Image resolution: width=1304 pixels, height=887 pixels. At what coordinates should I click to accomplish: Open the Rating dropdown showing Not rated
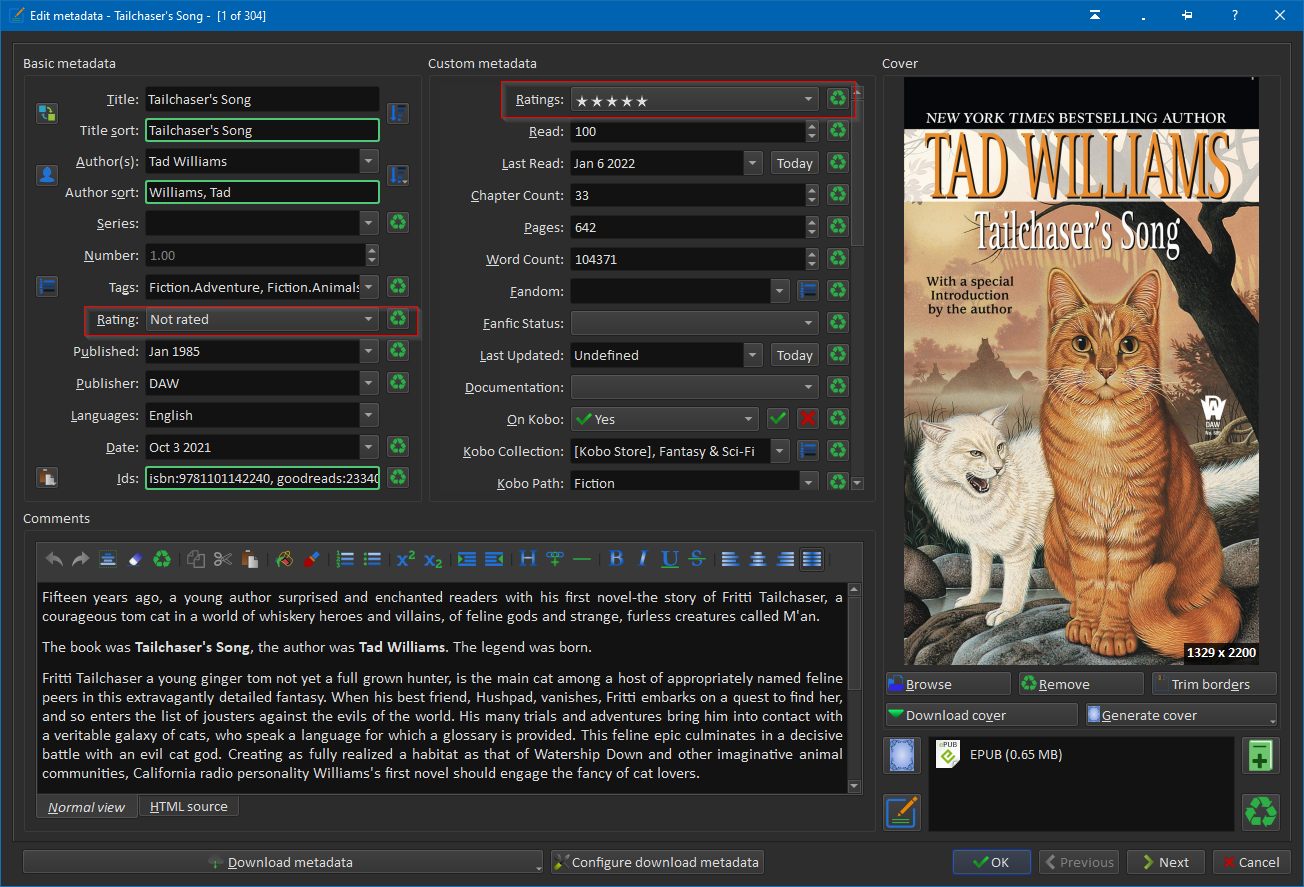[262, 319]
